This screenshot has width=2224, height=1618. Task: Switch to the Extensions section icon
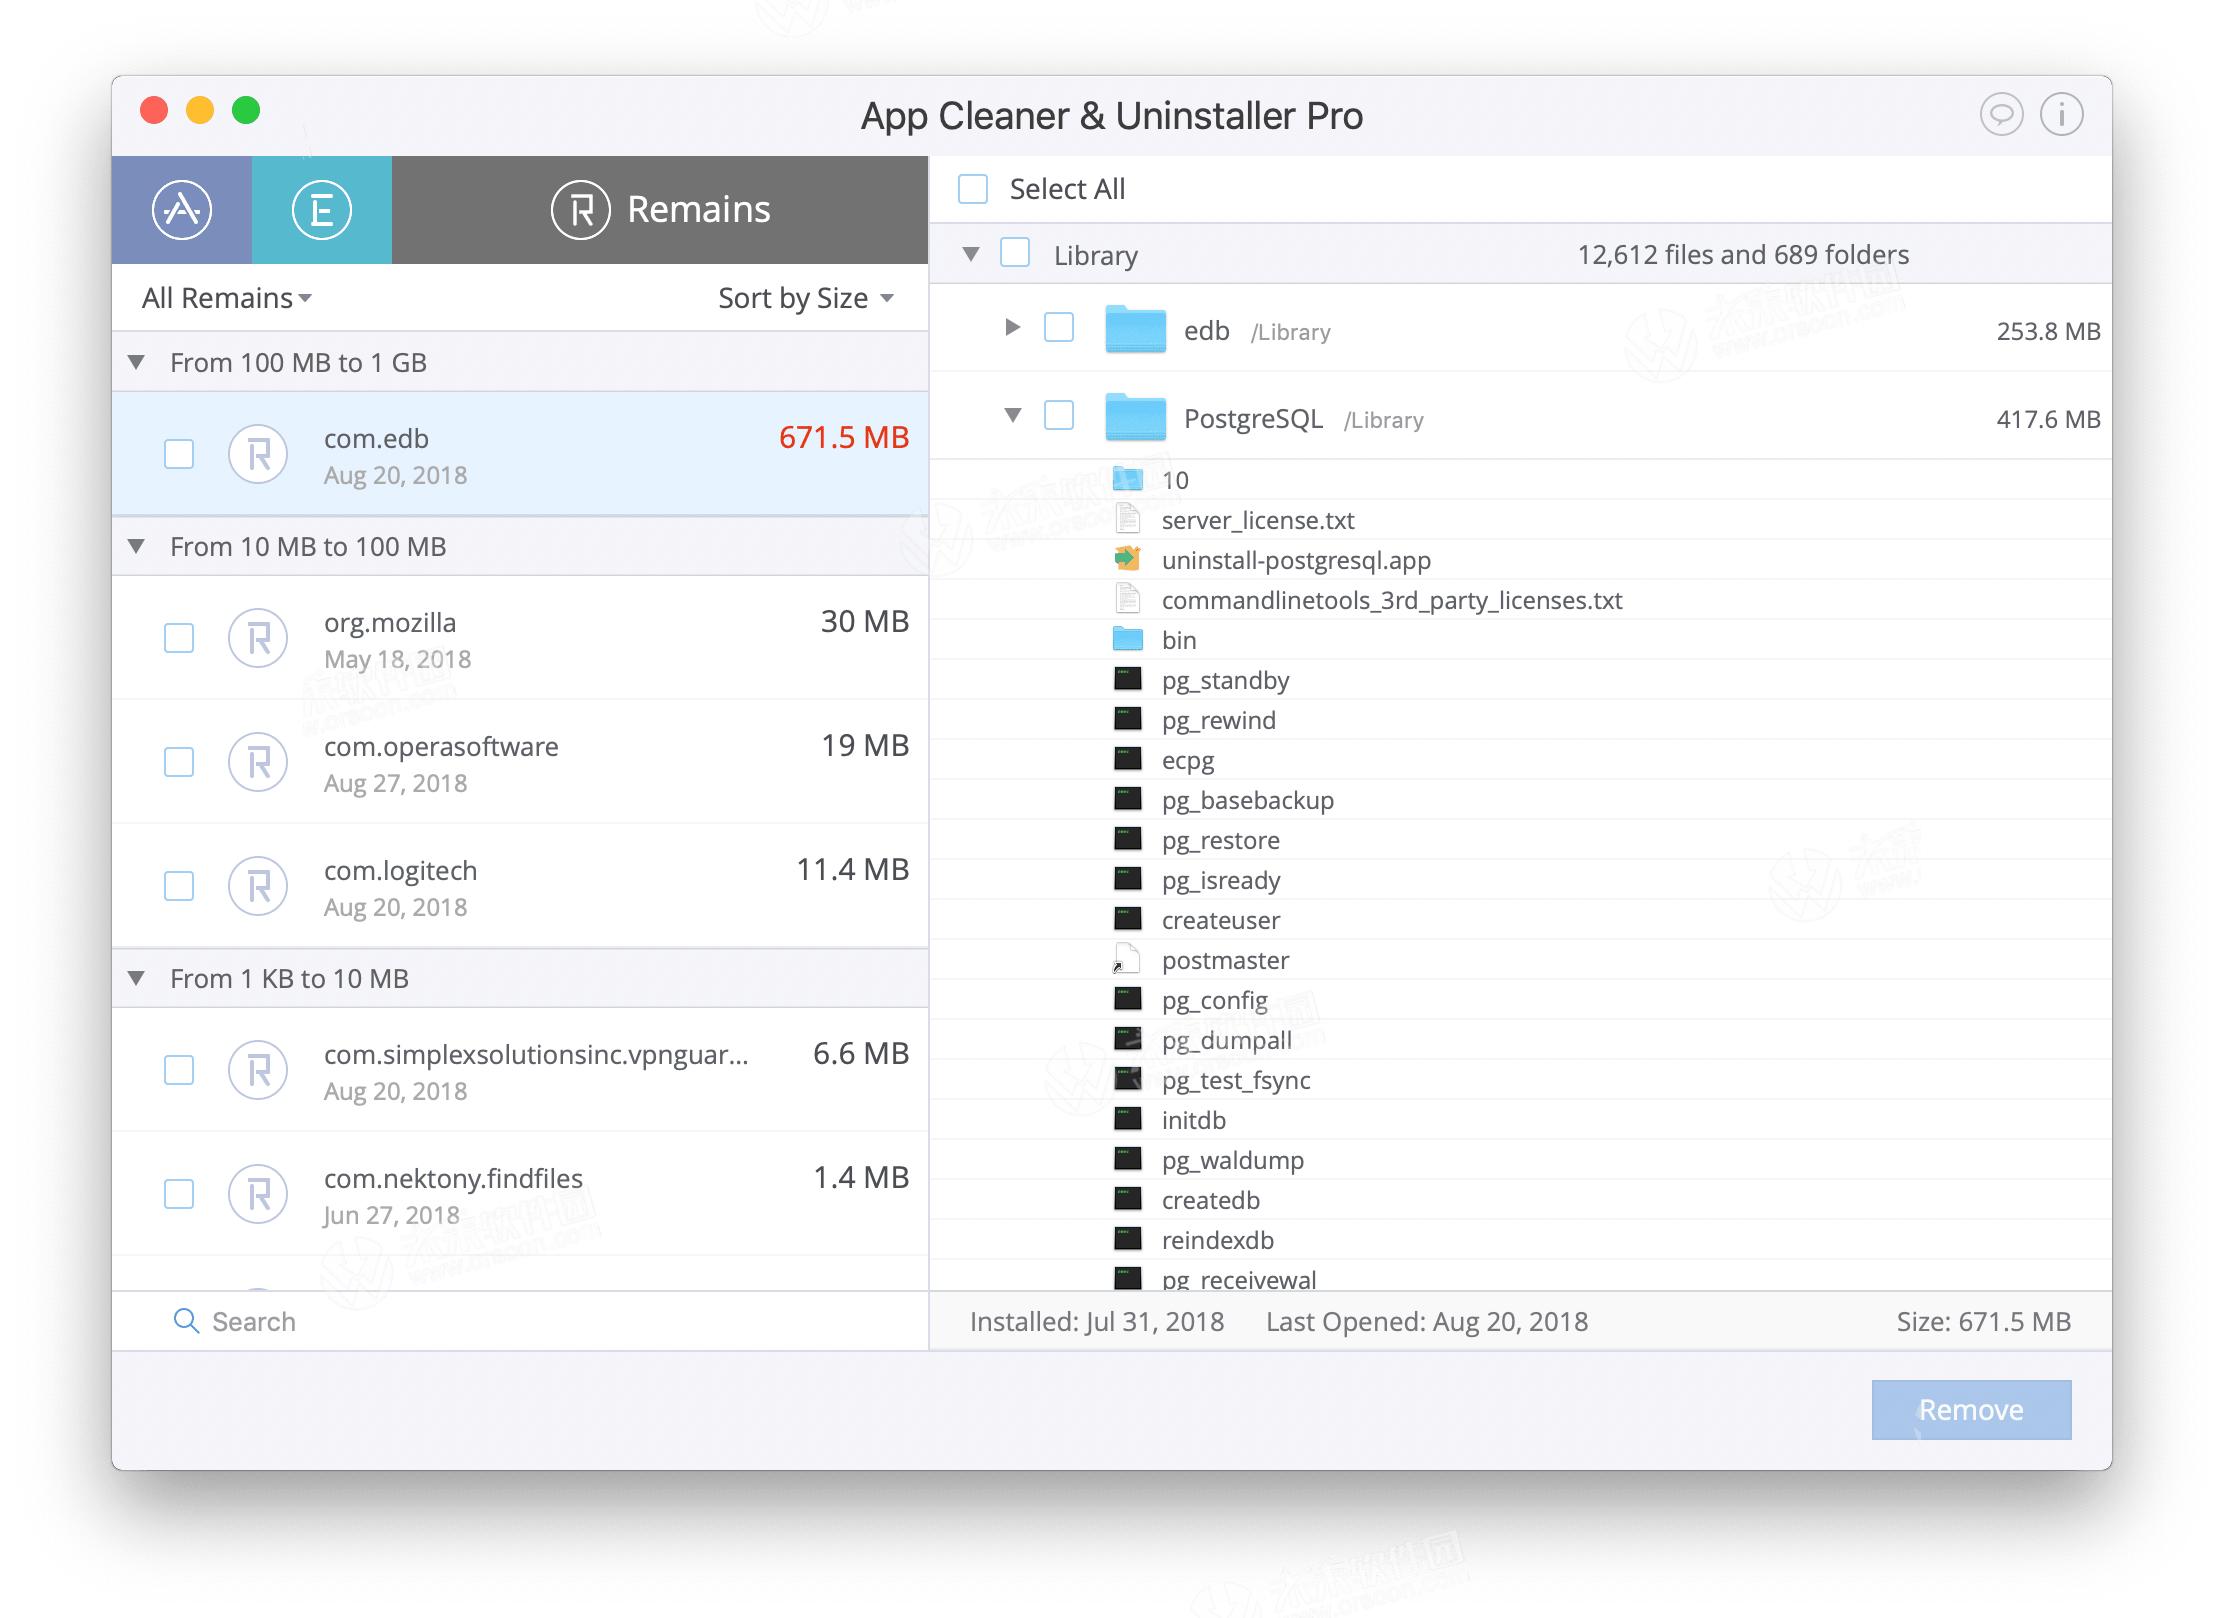[x=321, y=209]
